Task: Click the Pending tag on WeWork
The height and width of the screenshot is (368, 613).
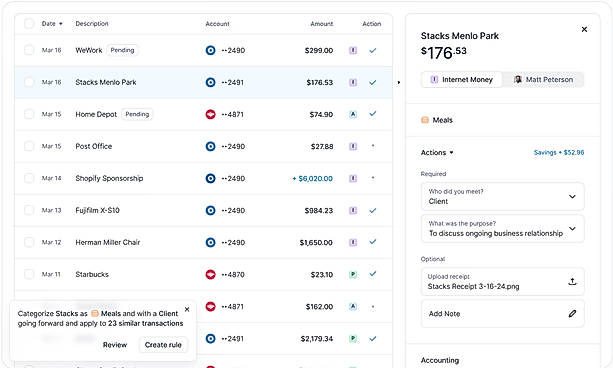Action: pos(122,50)
